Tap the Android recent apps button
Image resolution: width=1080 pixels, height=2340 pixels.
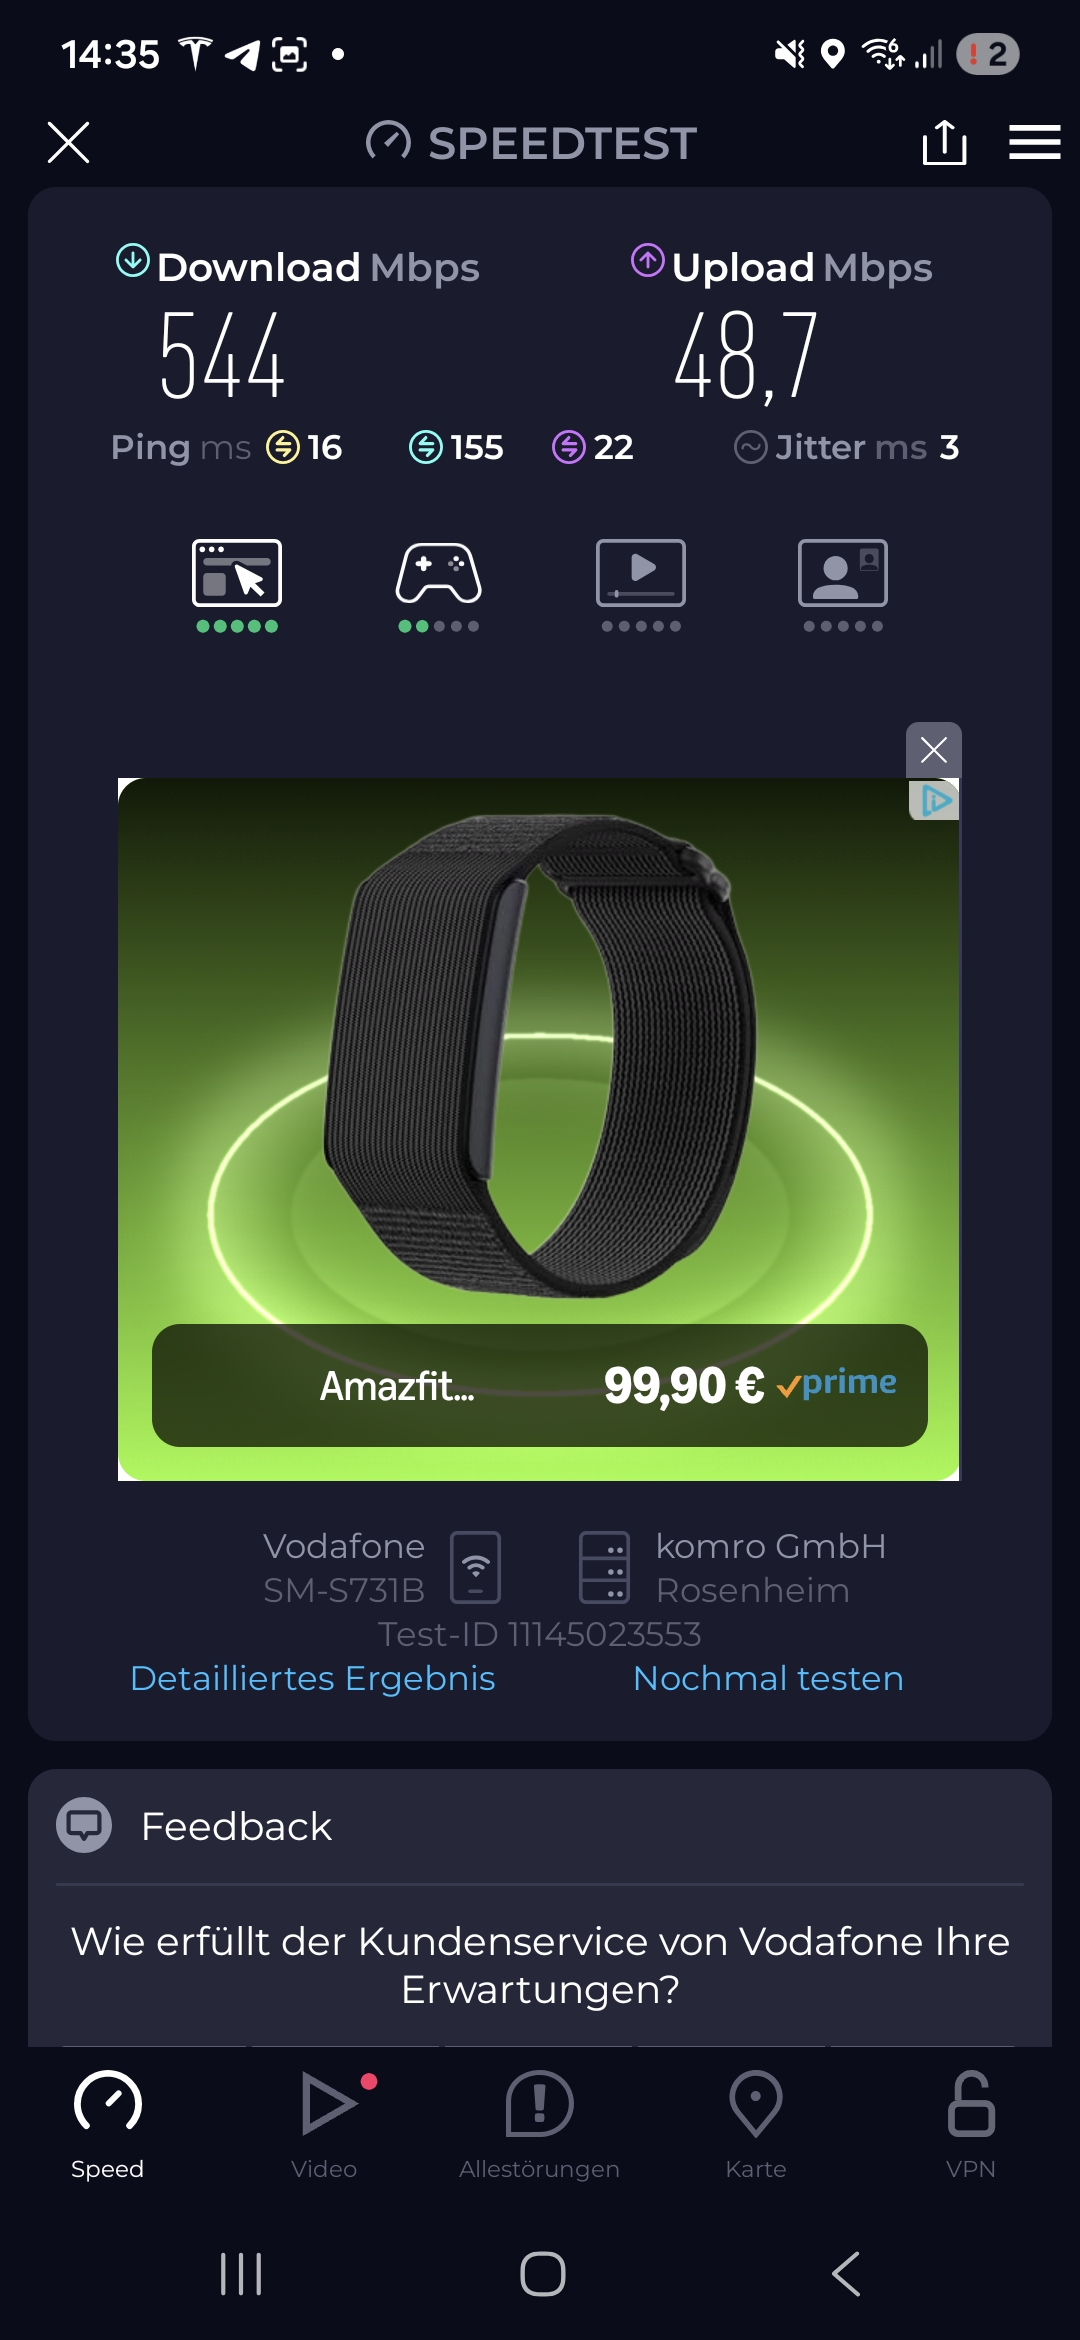(241, 2274)
